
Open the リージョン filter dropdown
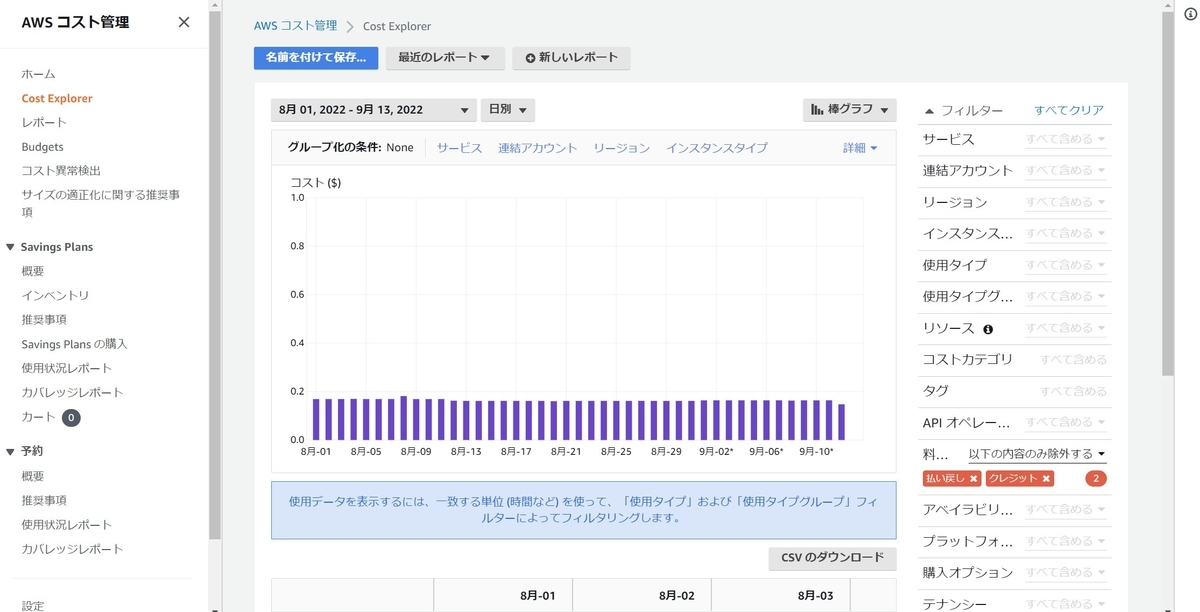click(x=1066, y=202)
